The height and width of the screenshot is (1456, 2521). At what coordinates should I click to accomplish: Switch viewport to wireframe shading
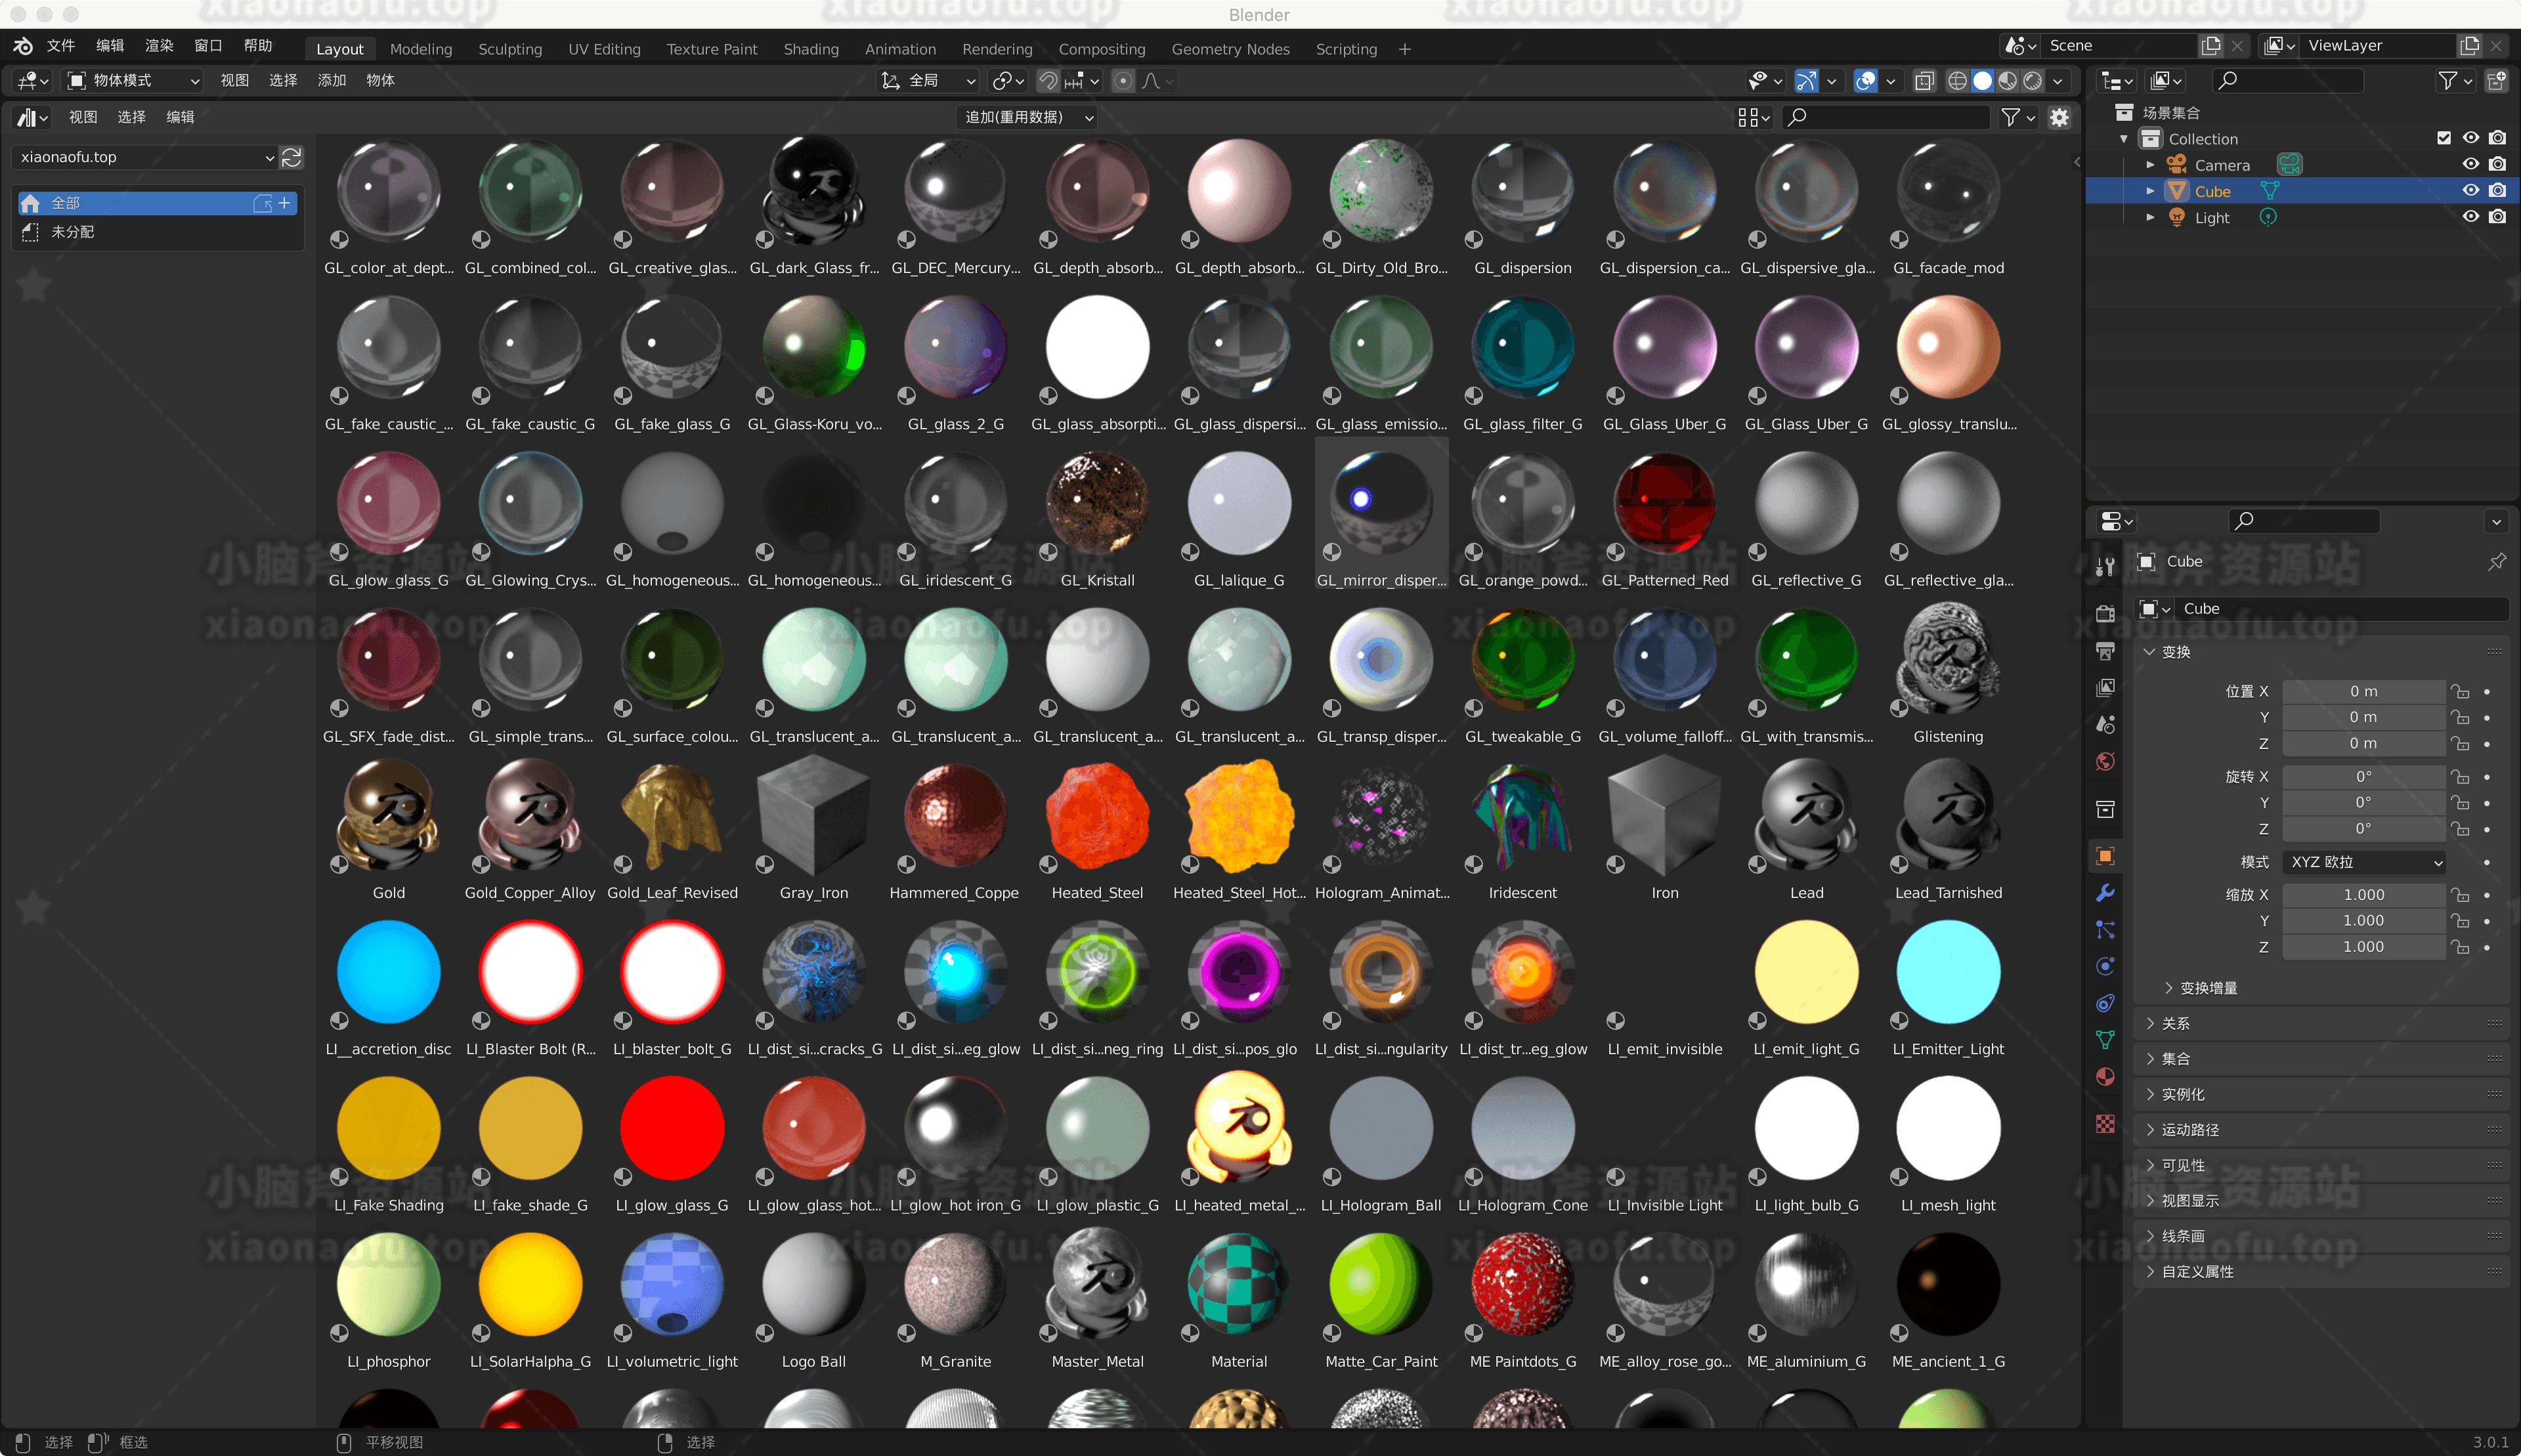tap(1957, 81)
